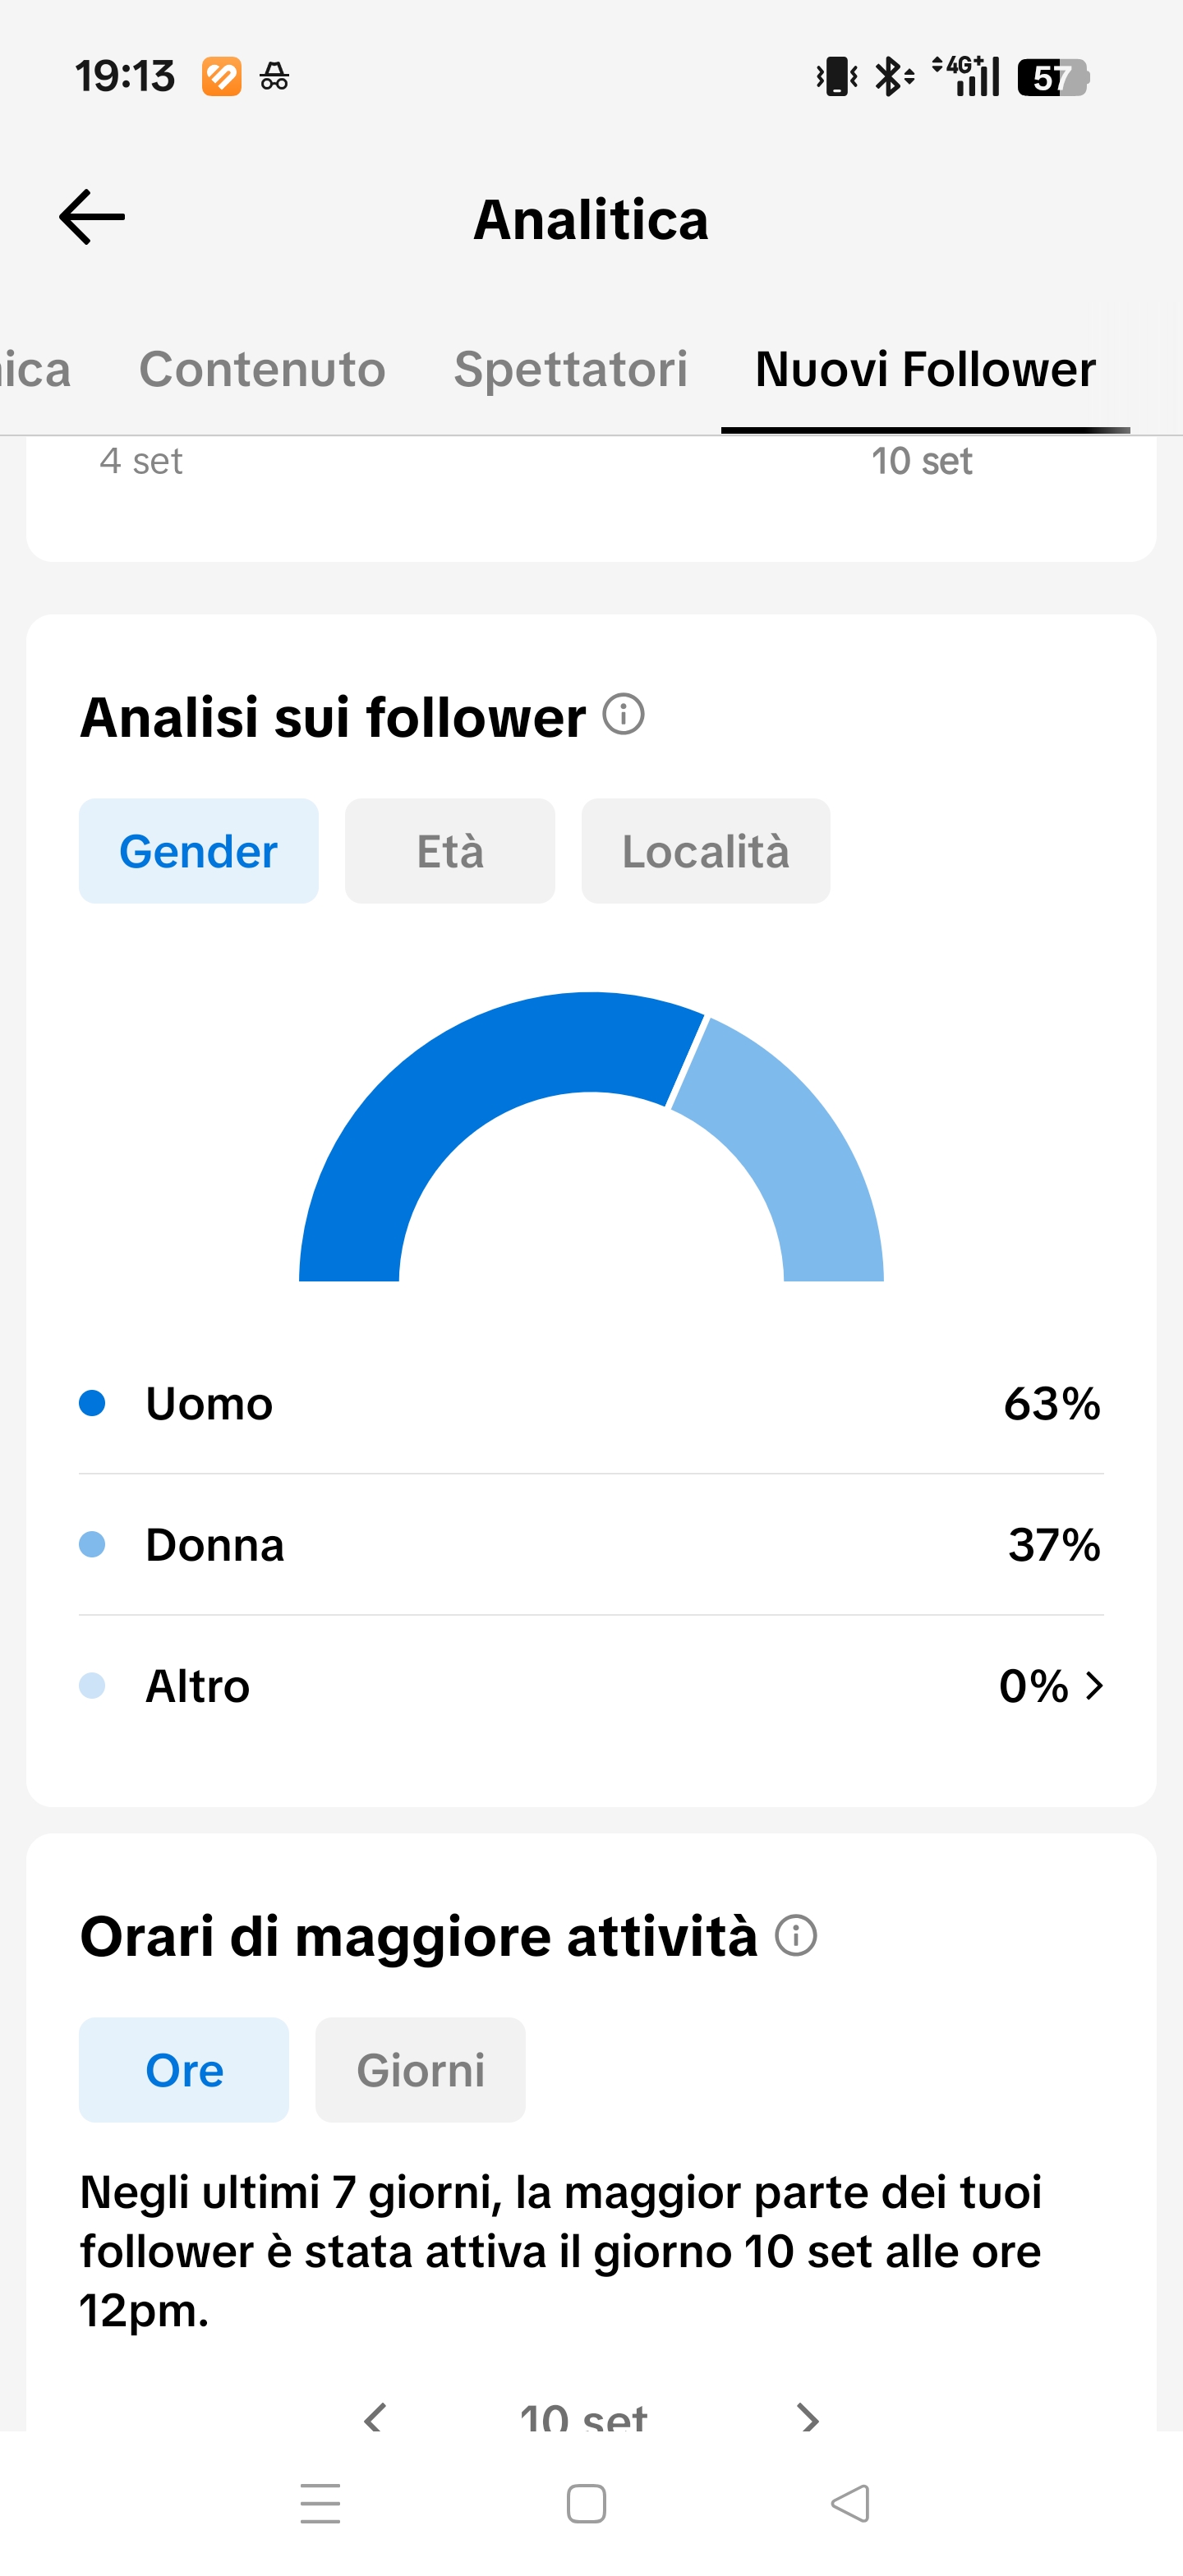Tap the battery indicator in status bar

pos(1053,77)
